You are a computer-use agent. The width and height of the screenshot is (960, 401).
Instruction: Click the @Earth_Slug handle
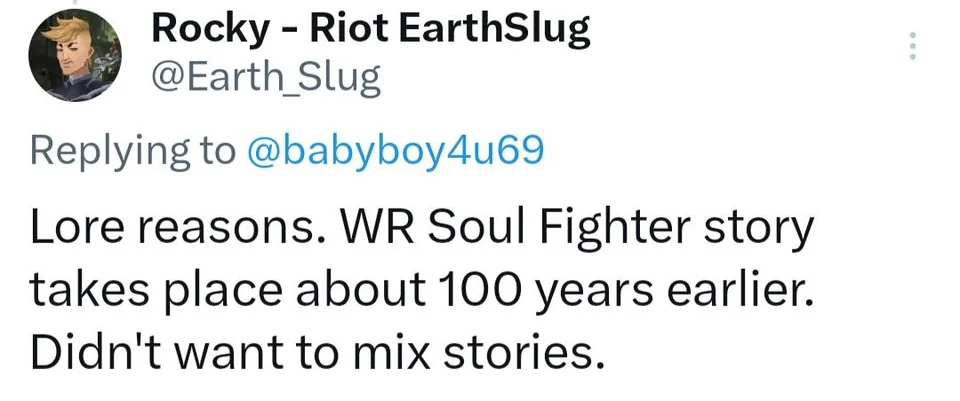tap(266, 77)
